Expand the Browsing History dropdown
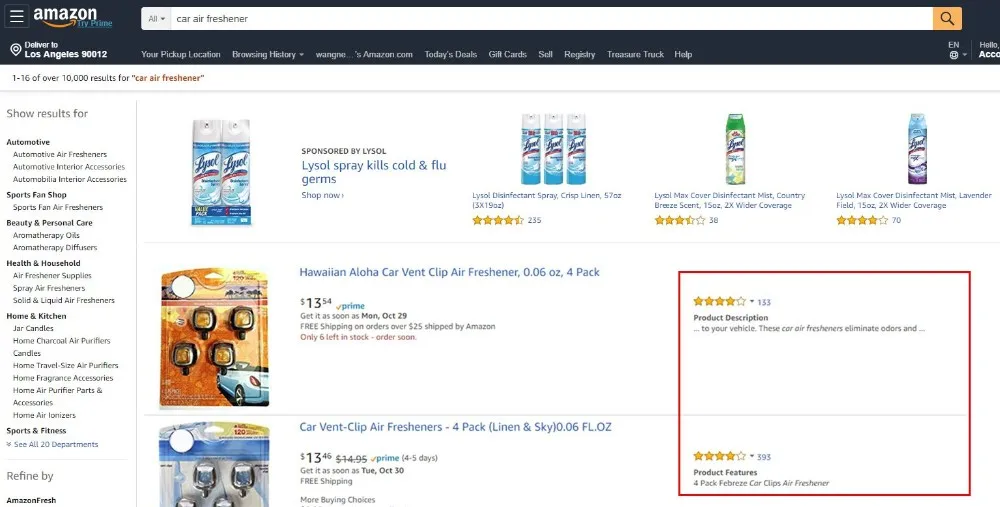This screenshot has height=507, width=1000. click(x=268, y=55)
